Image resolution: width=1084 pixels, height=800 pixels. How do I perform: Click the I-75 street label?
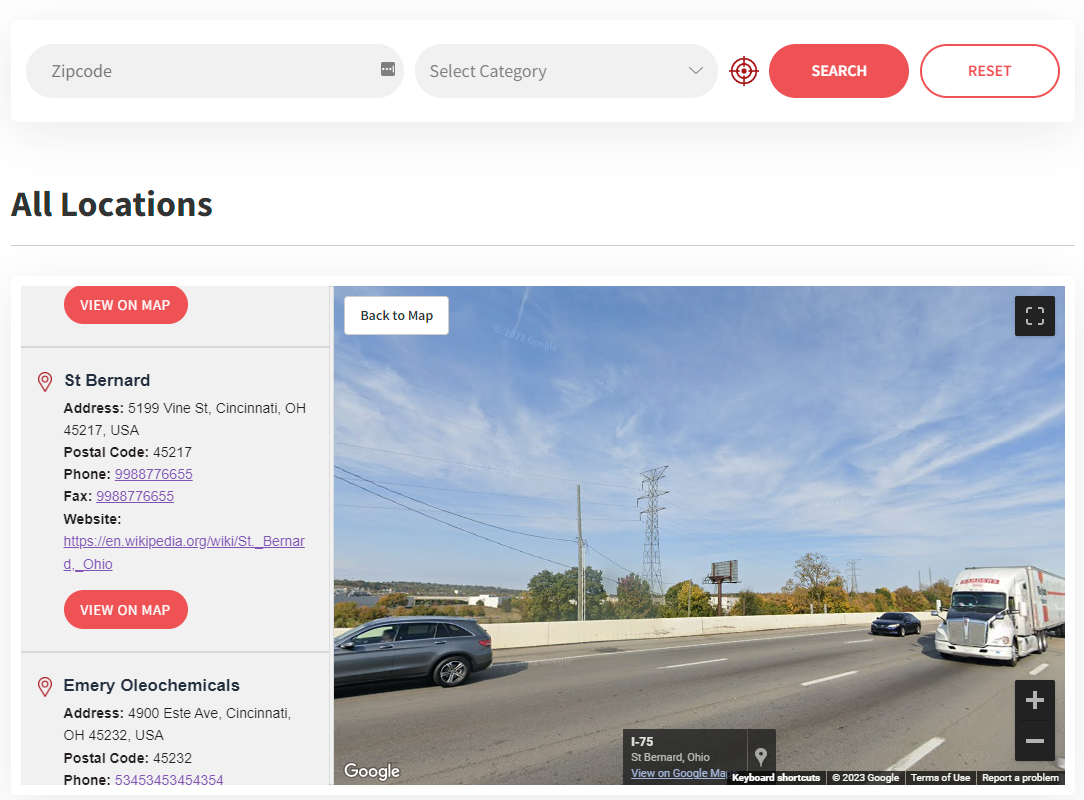tap(642, 741)
